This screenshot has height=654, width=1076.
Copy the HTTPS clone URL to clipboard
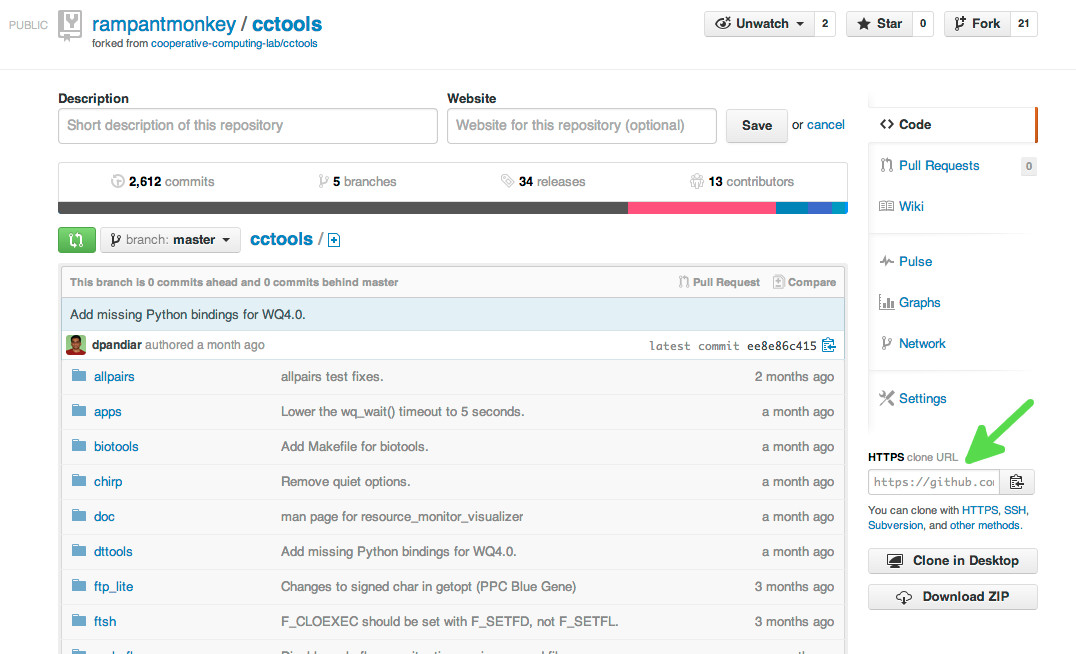click(1016, 482)
